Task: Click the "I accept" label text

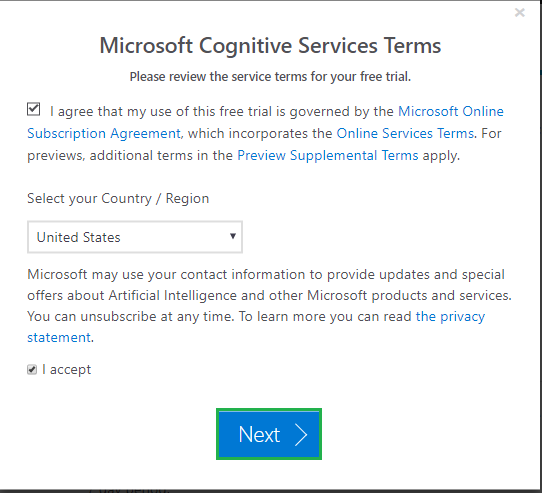Action: click(x=66, y=370)
